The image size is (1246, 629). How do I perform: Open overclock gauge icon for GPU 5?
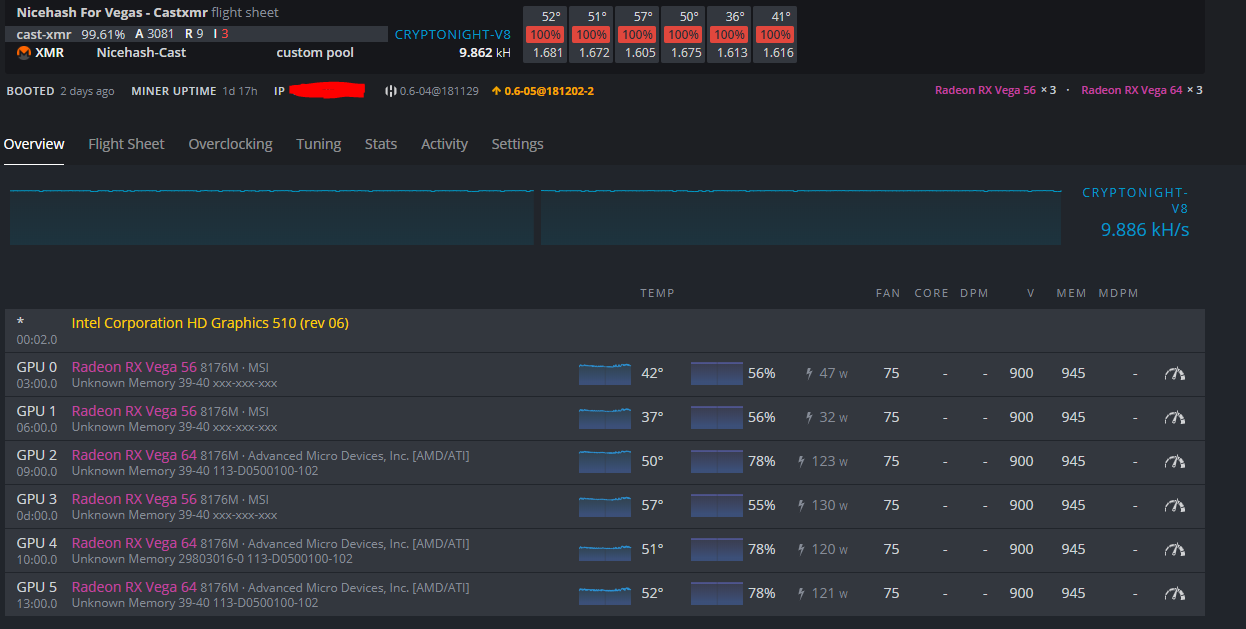click(x=1175, y=594)
